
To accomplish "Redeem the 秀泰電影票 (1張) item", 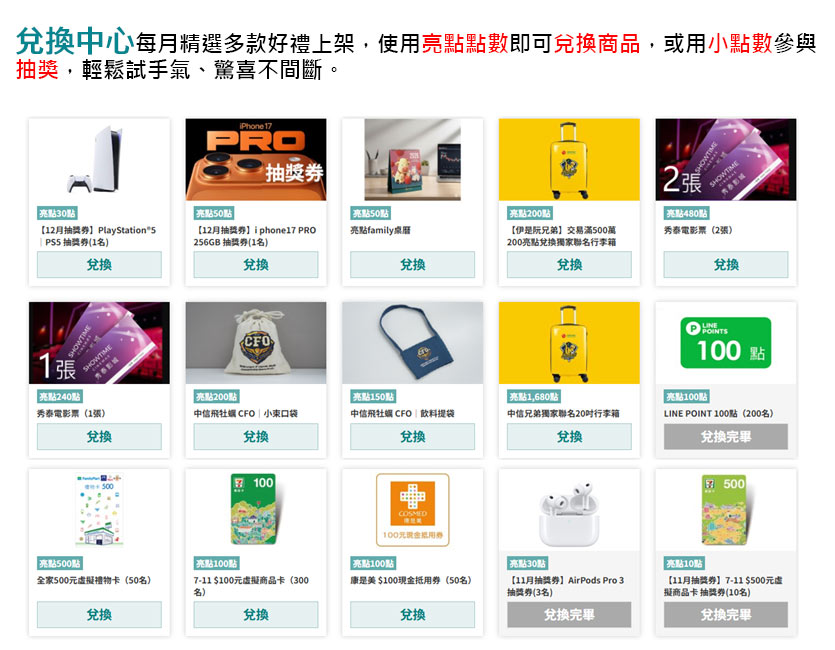I will (x=99, y=437).
